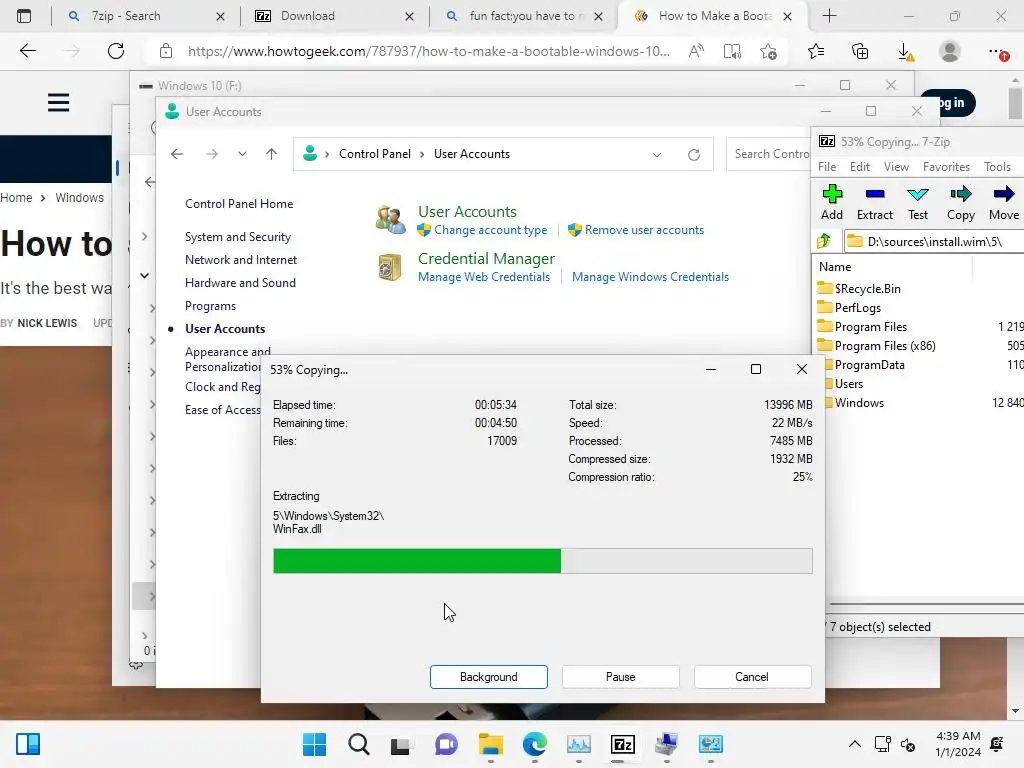1024x768 pixels.
Task: Click the Credential Manager safe icon
Action: [x=390, y=267]
